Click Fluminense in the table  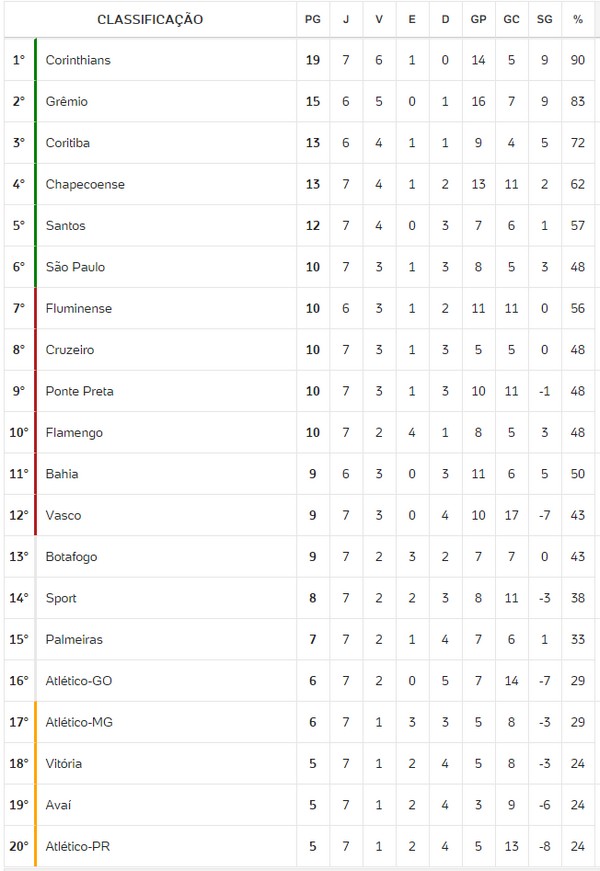79,309
